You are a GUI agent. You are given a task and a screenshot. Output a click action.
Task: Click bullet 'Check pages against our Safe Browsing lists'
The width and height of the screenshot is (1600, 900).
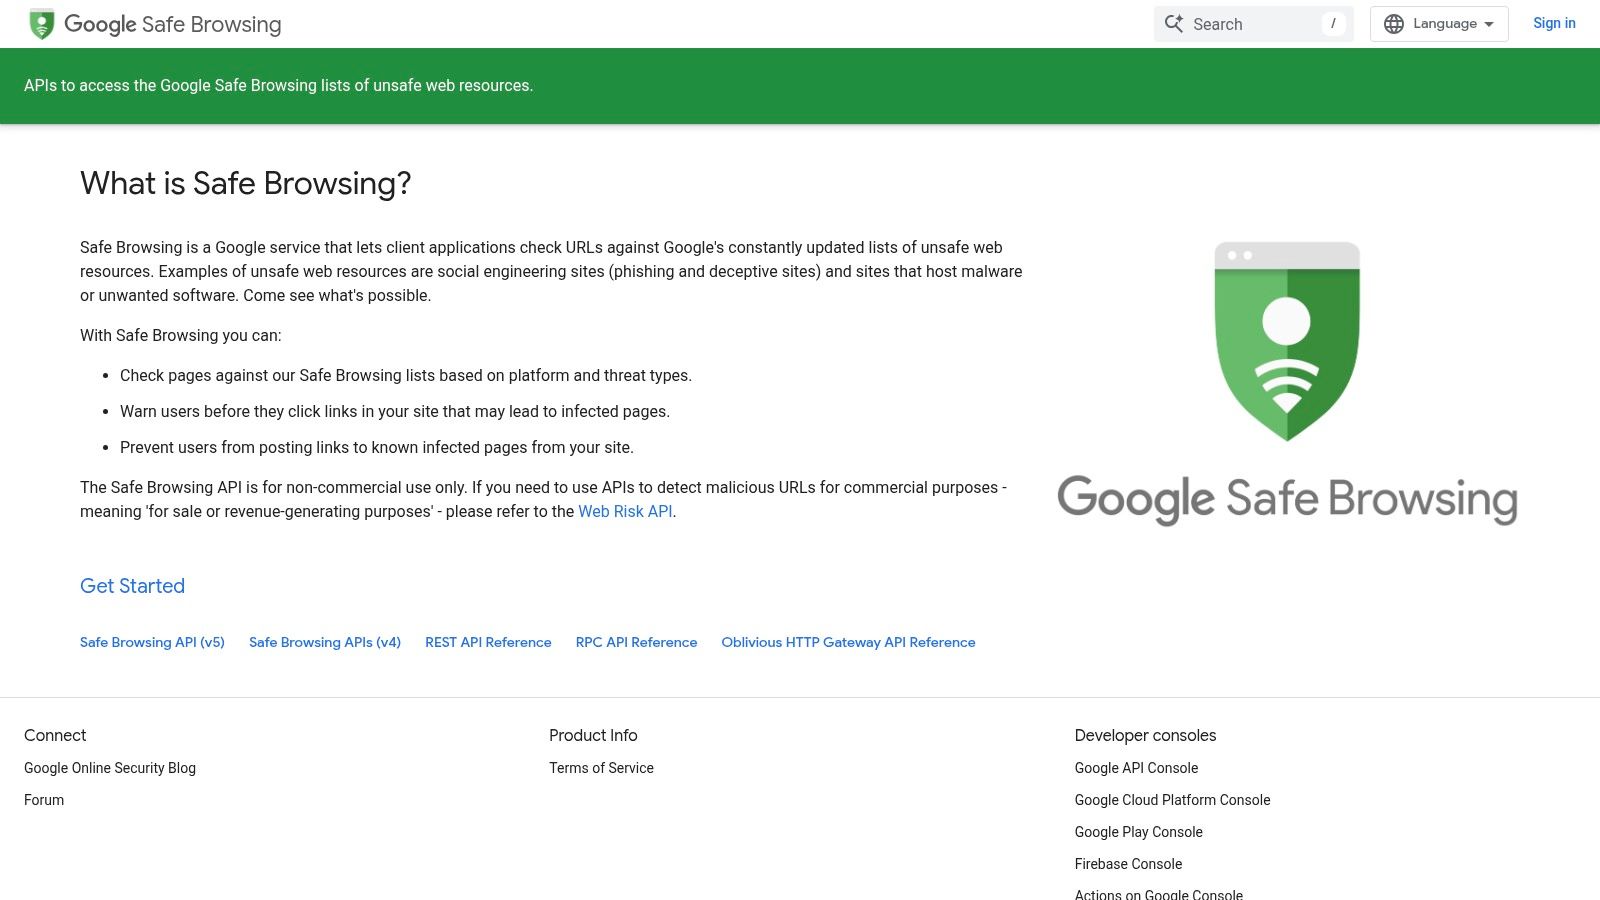click(x=406, y=375)
